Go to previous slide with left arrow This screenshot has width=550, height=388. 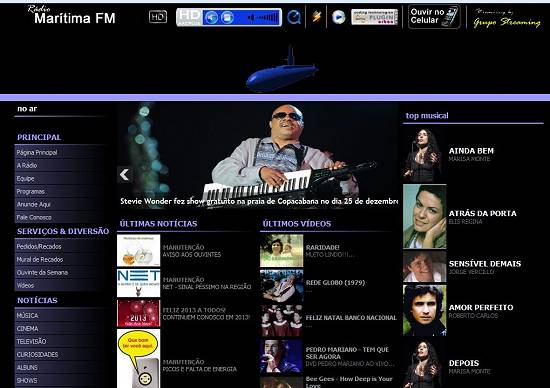click(125, 174)
